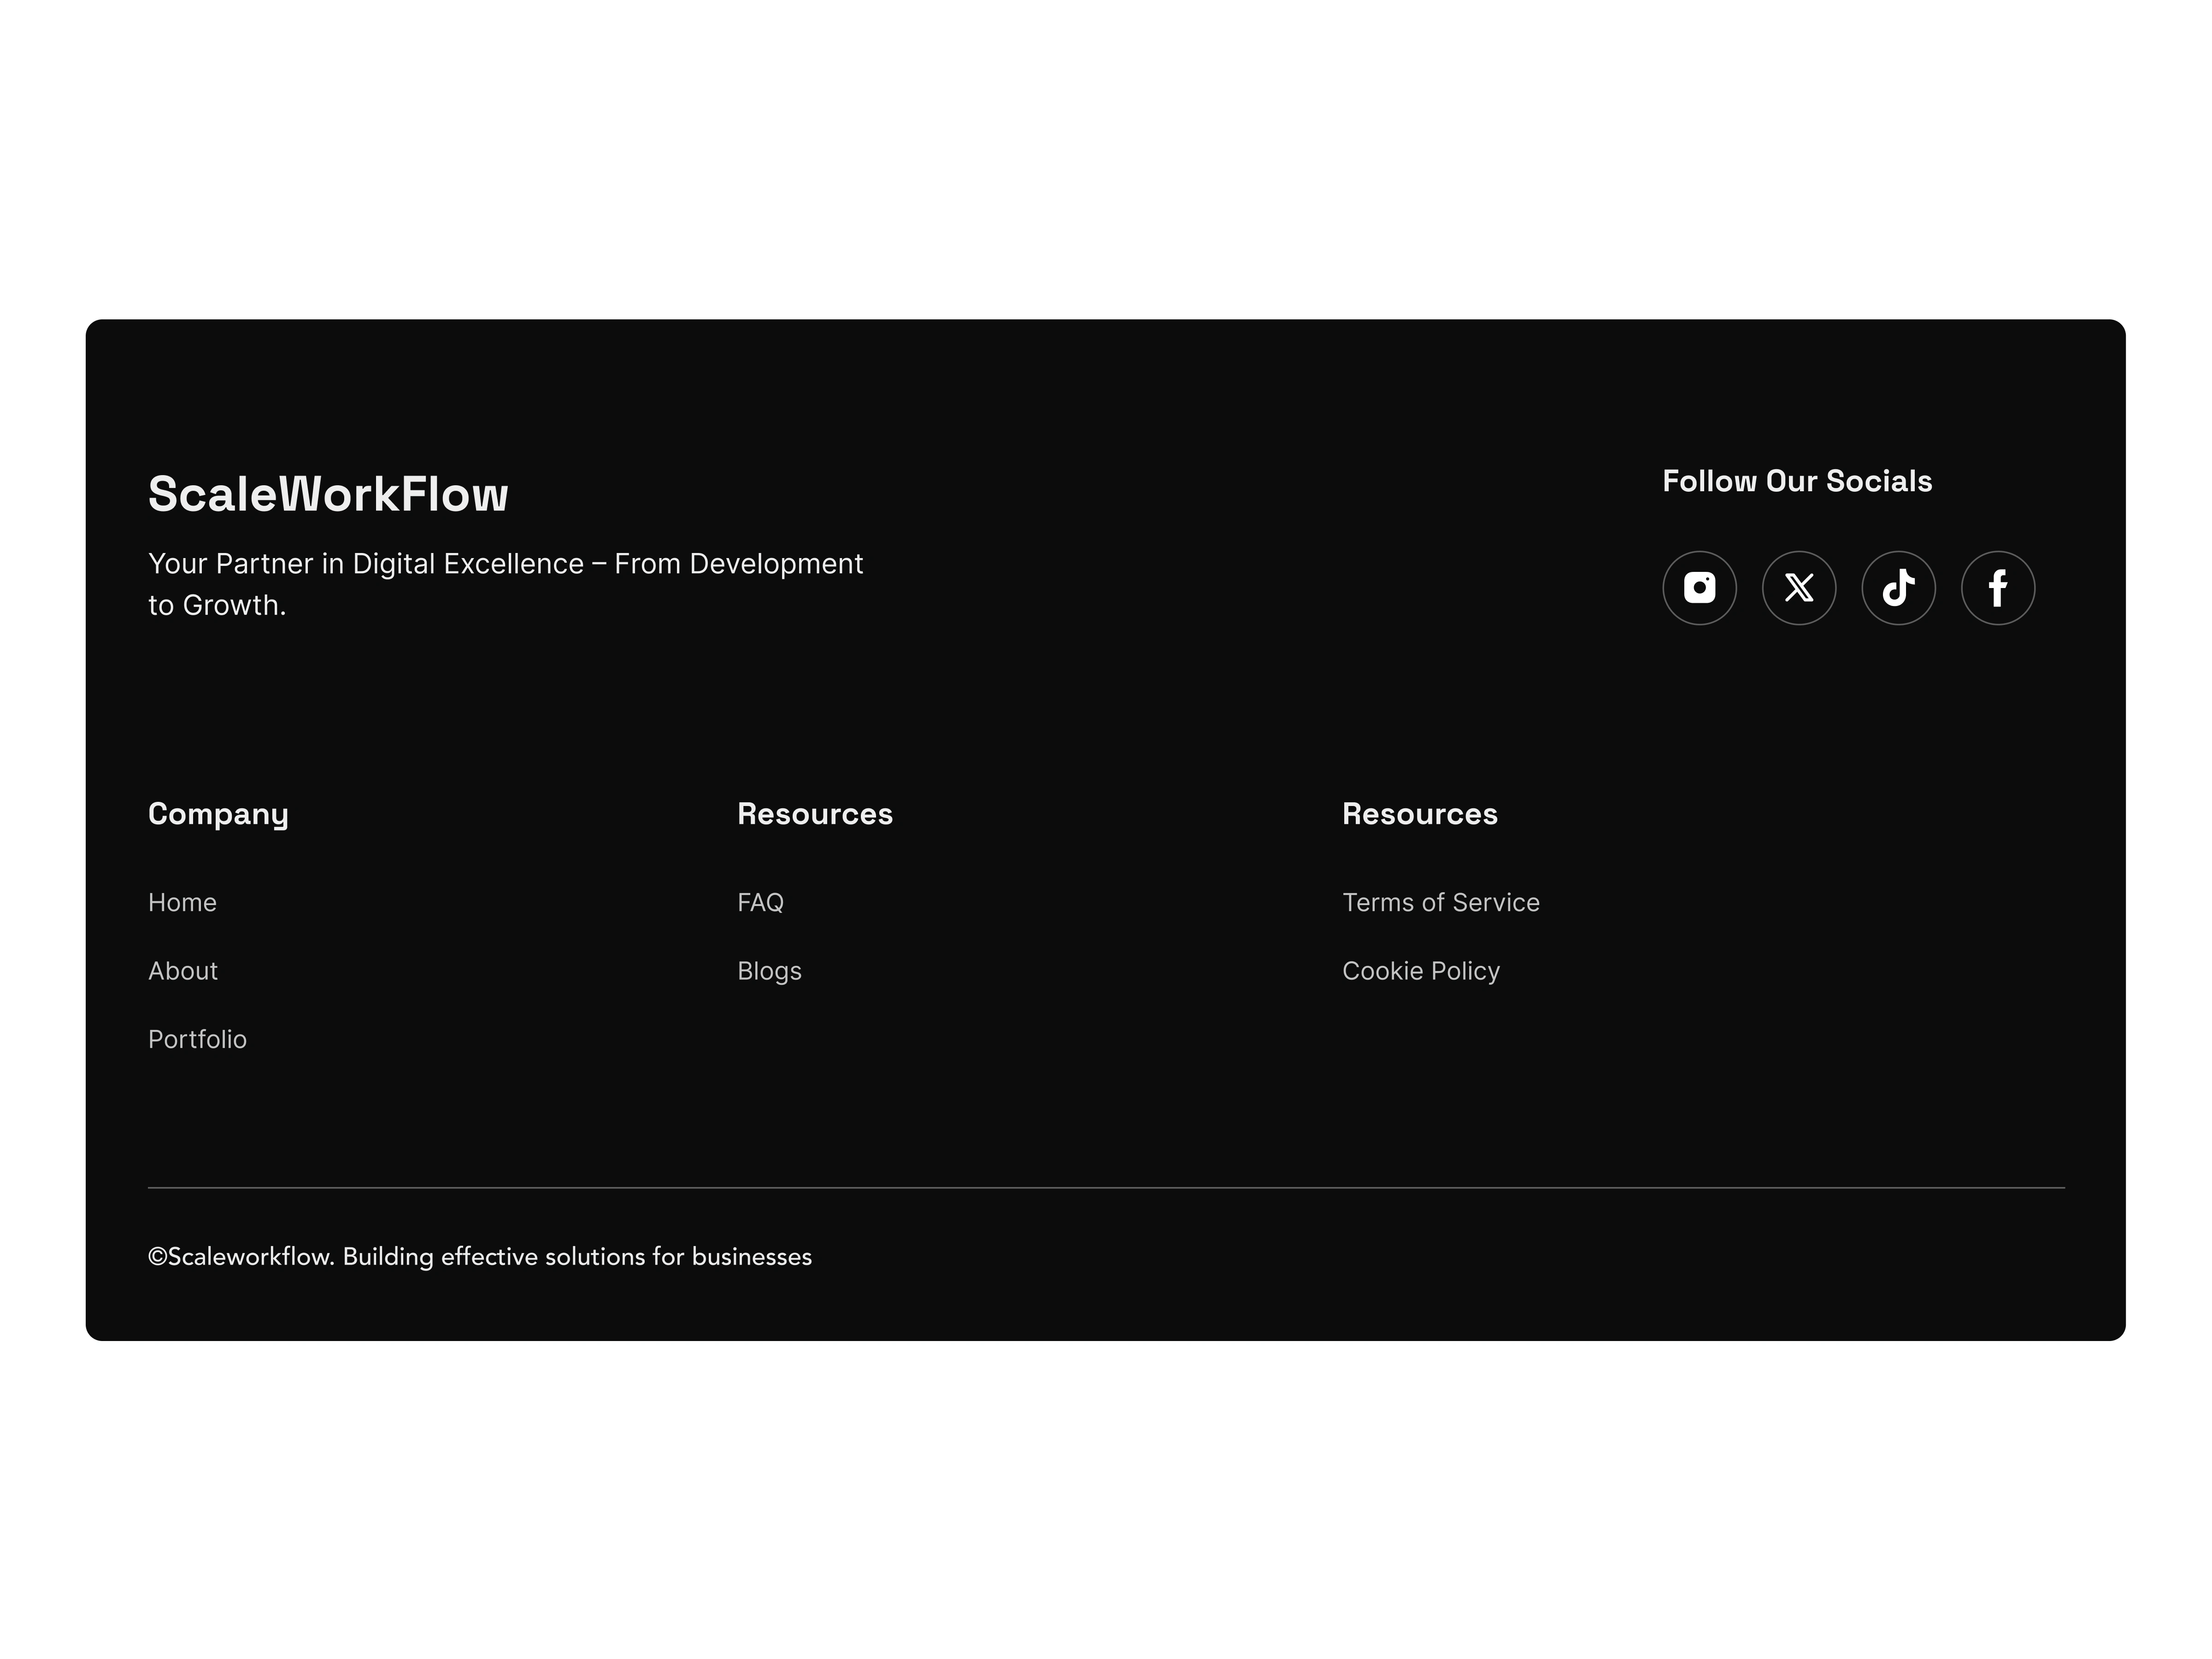Click the X (Twitter) social icon
The height and width of the screenshot is (1659, 2212).
coord(1798,588)
